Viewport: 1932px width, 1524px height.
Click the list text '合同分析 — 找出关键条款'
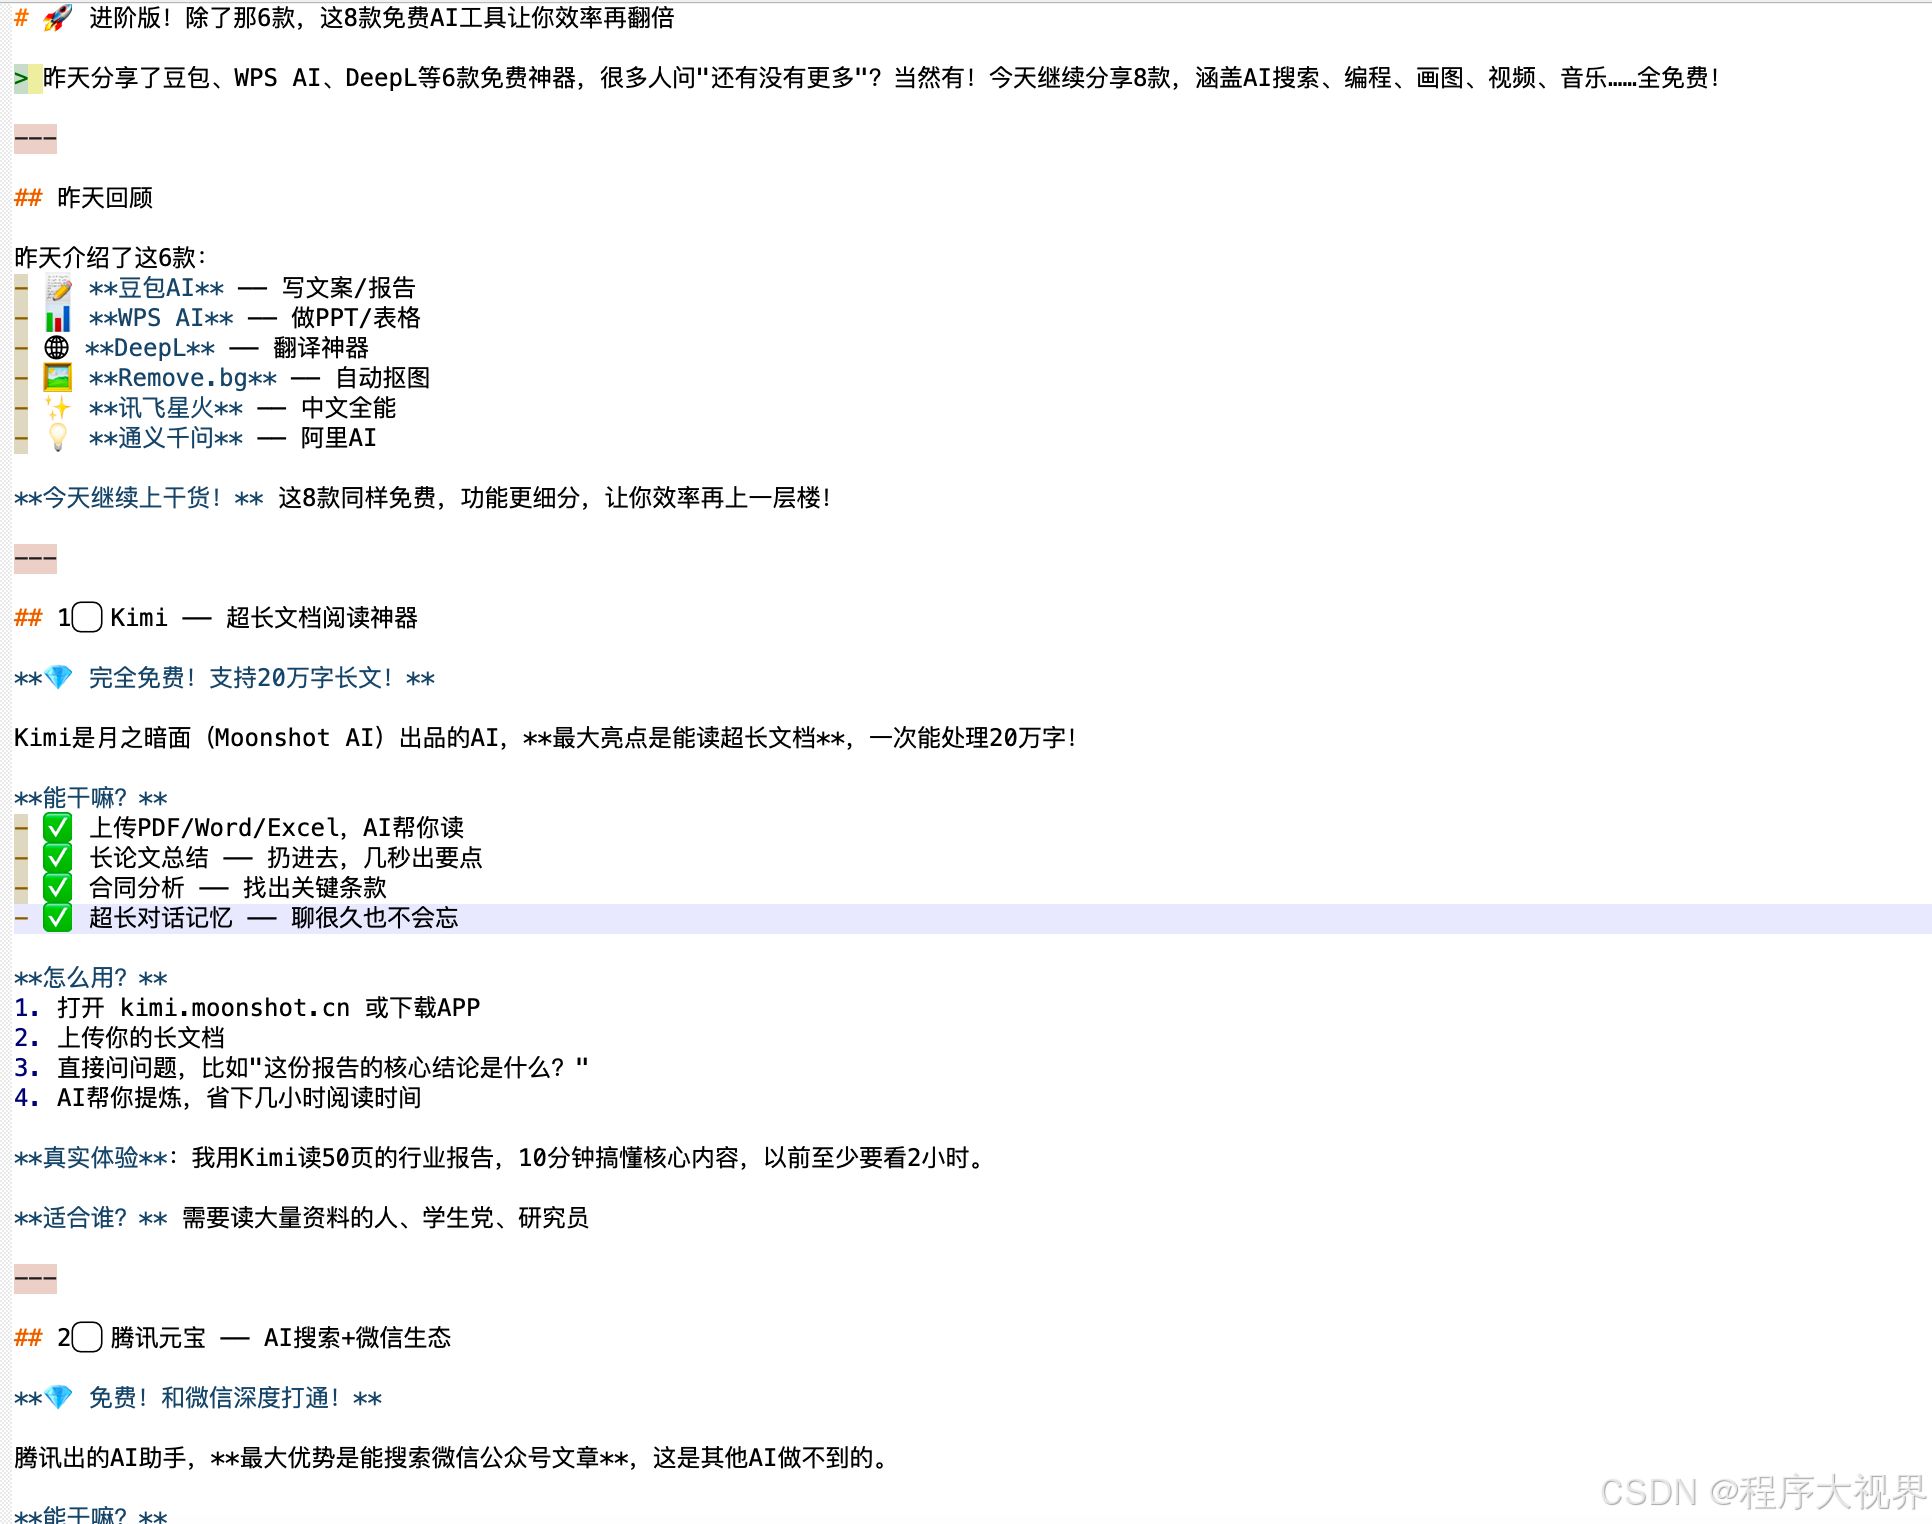point(238,888)
